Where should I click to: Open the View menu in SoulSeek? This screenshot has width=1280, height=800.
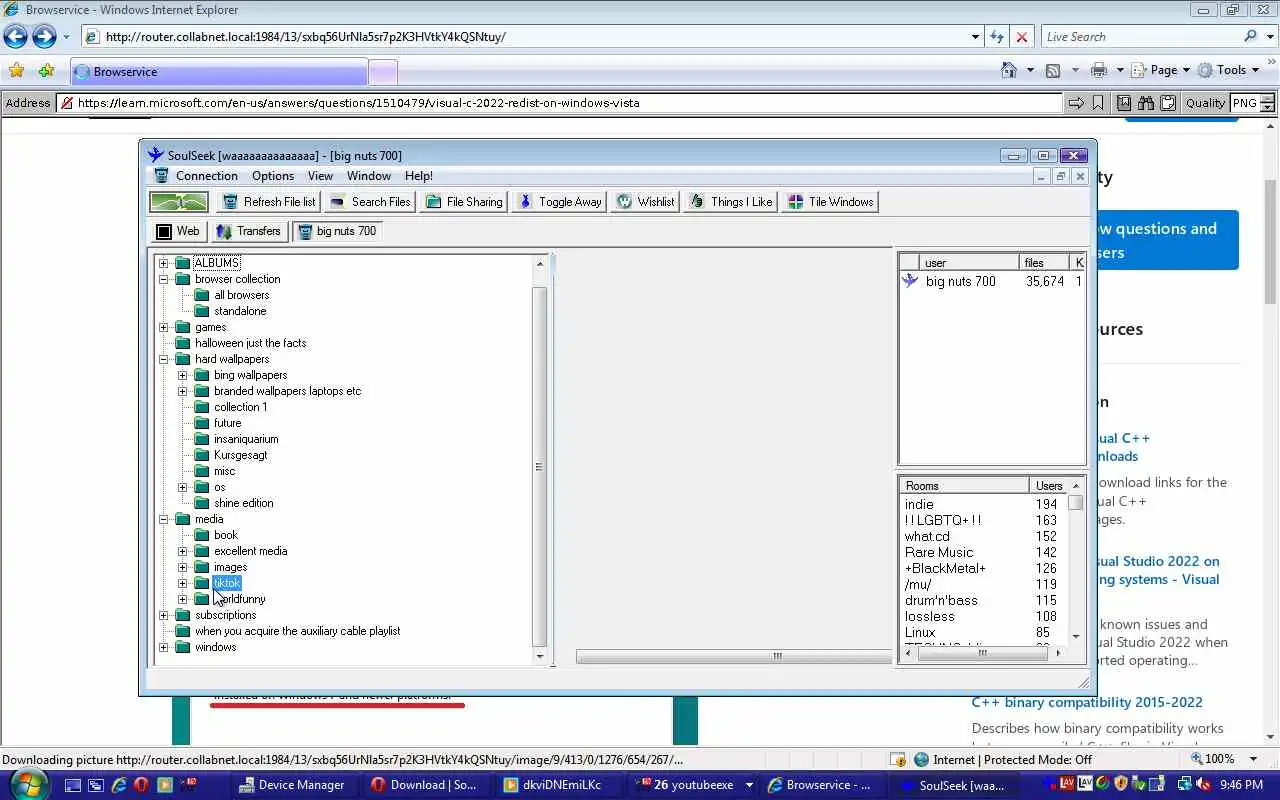(320, 176)
